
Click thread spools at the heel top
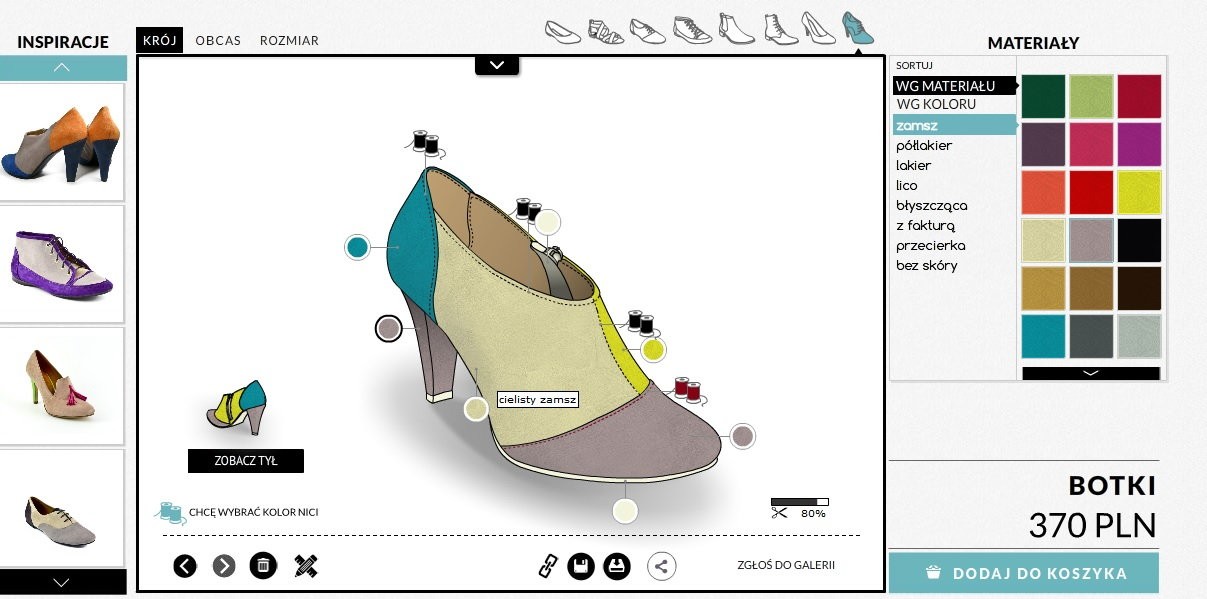click(x=426, y=142)
